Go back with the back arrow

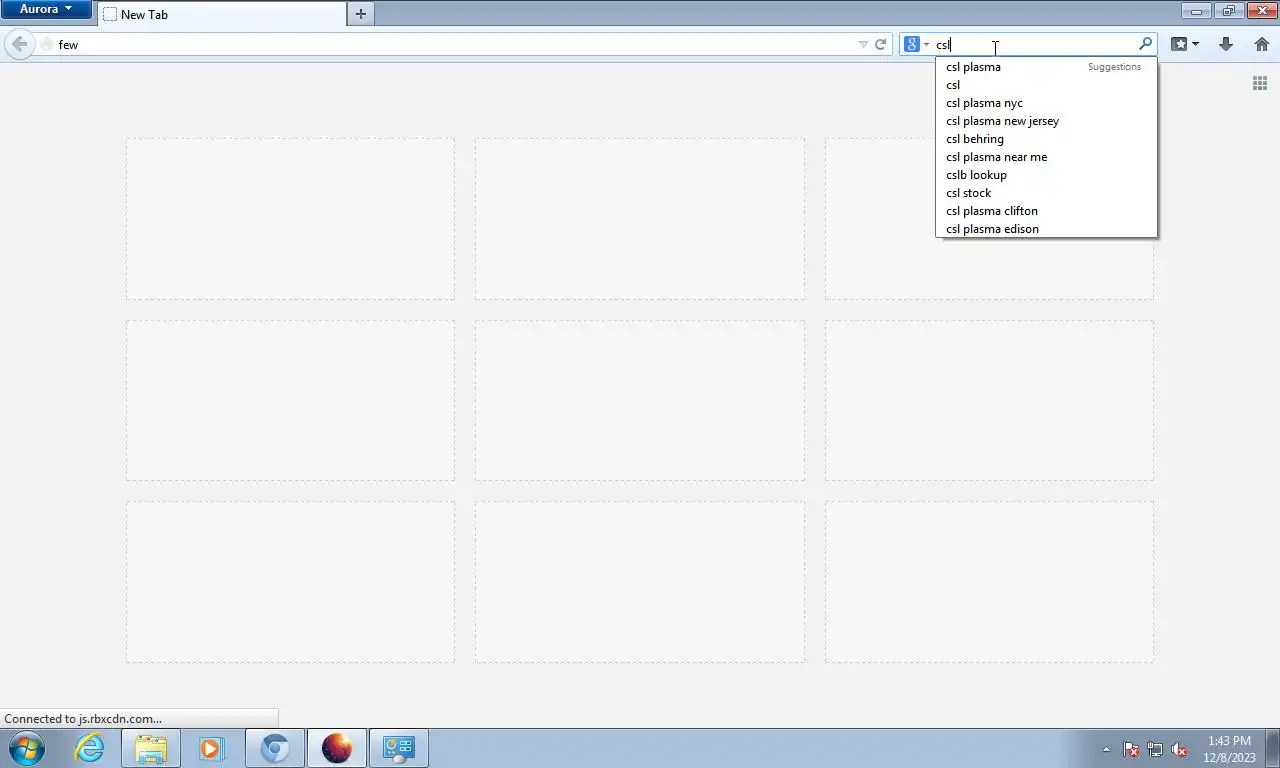point(19,44)
